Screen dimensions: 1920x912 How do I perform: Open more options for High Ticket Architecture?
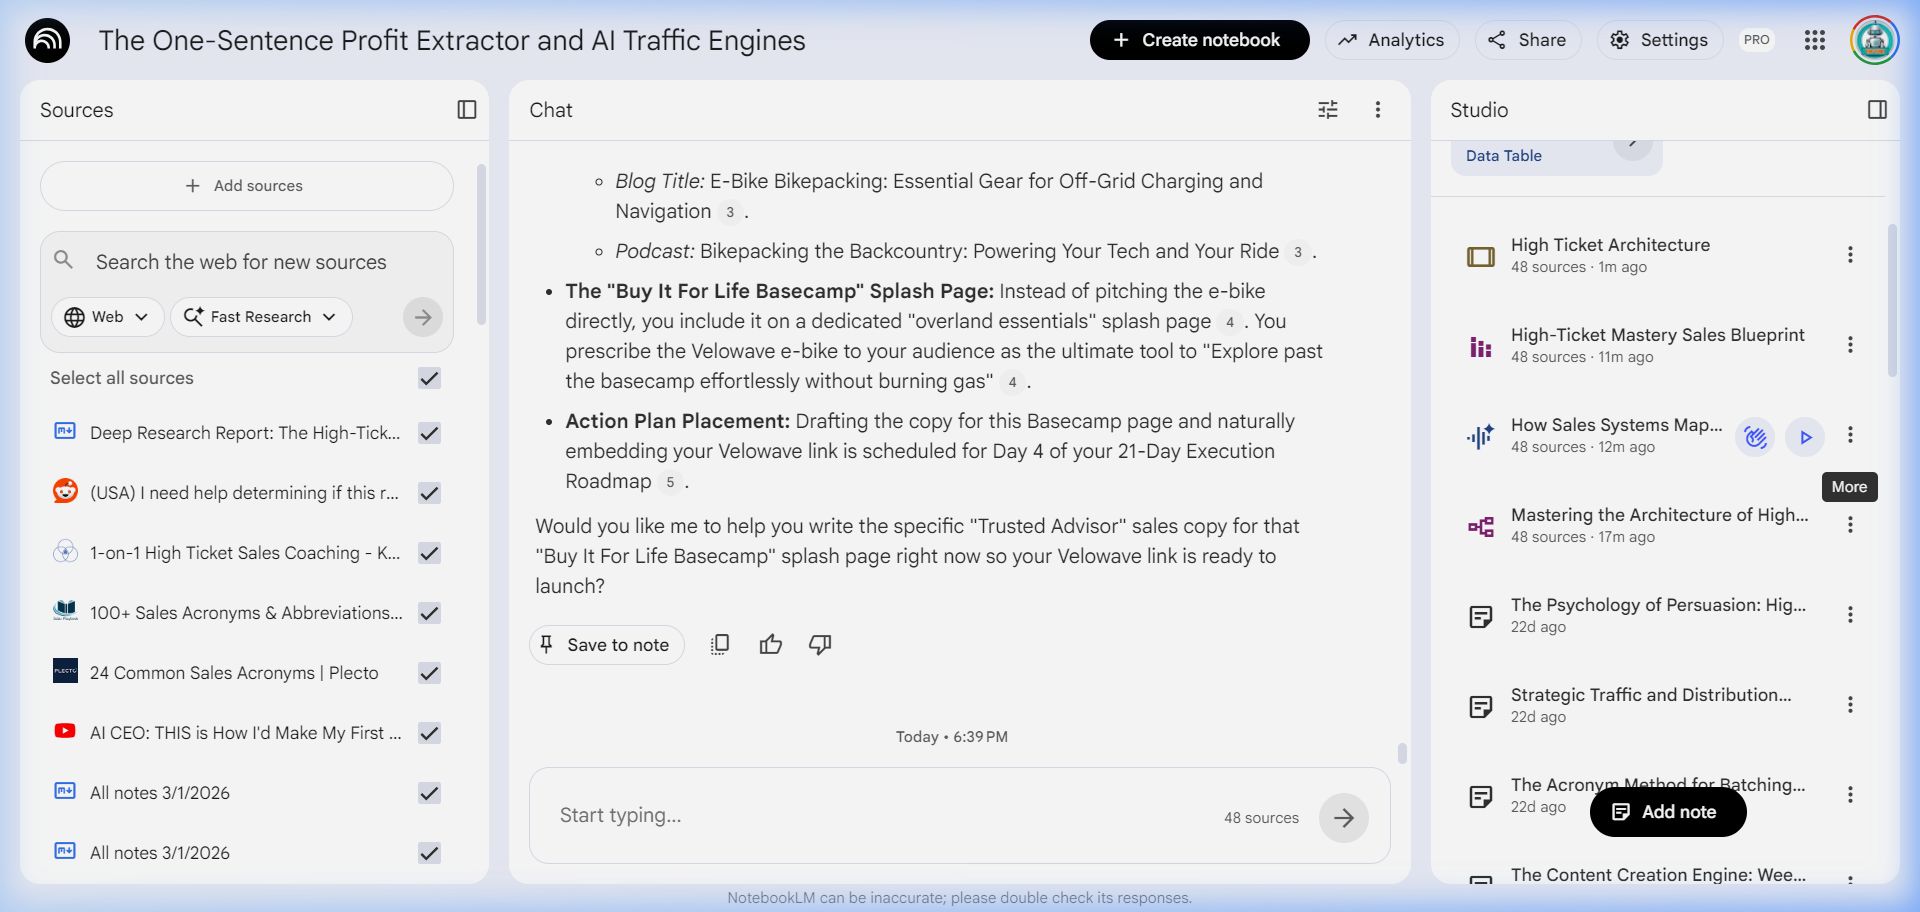pos(1850,255)
